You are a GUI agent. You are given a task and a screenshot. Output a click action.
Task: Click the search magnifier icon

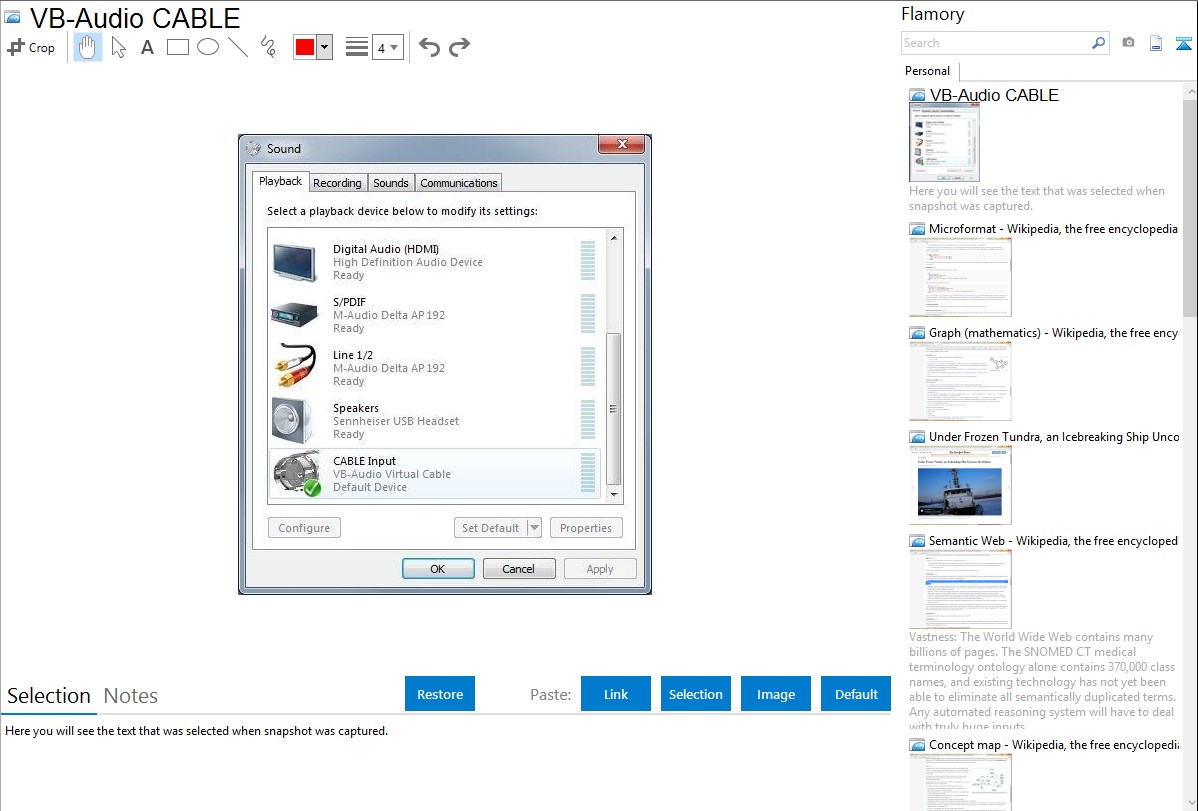click(x=1098, y=43)
